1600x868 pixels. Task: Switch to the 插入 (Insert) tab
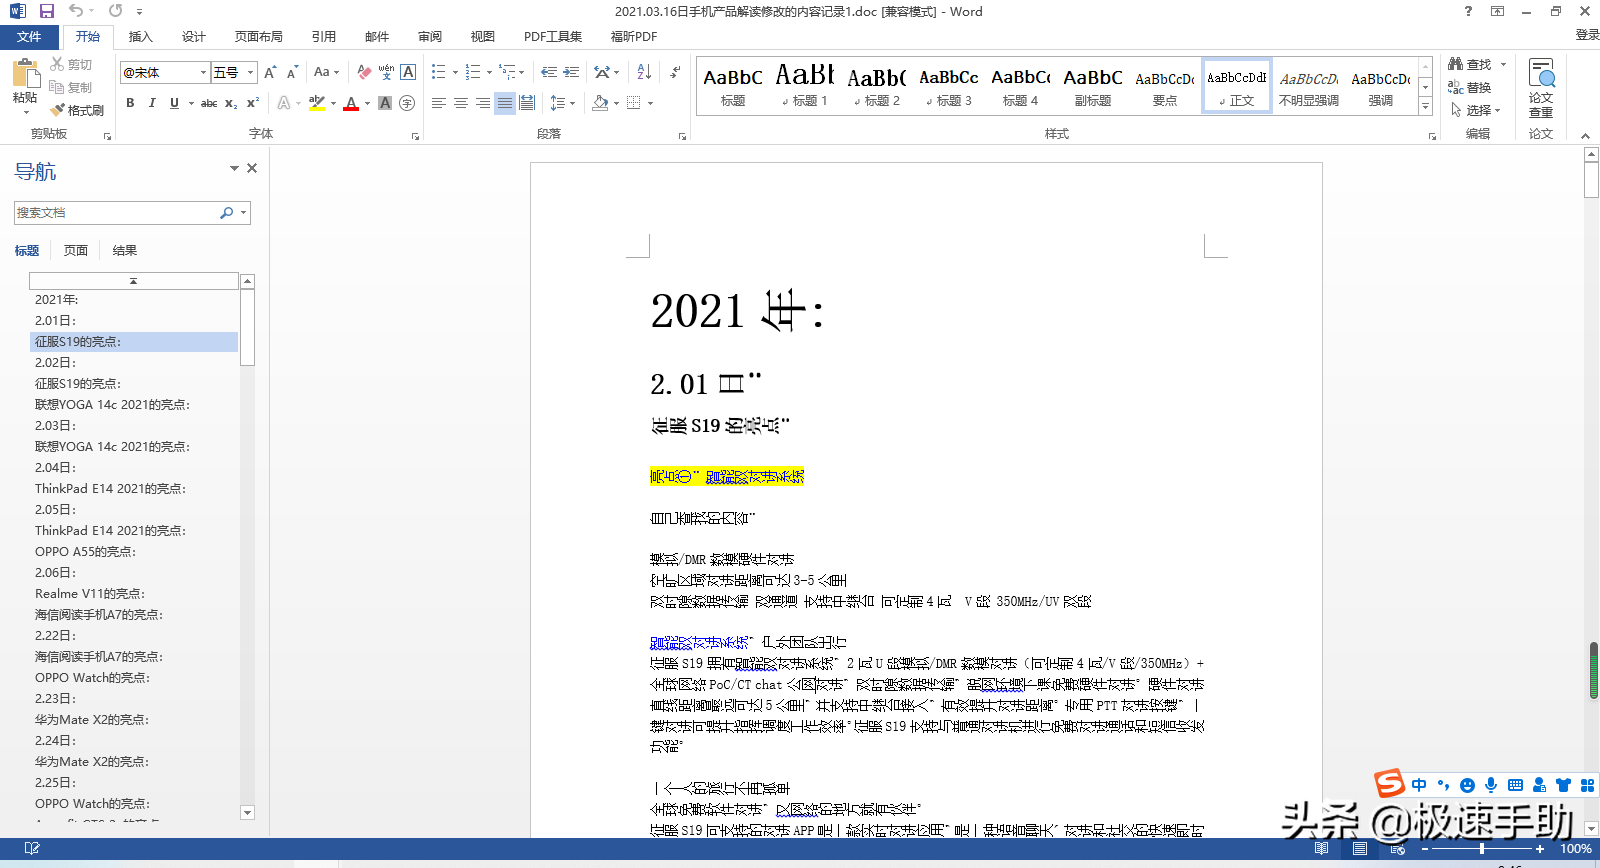click(141, 37)
